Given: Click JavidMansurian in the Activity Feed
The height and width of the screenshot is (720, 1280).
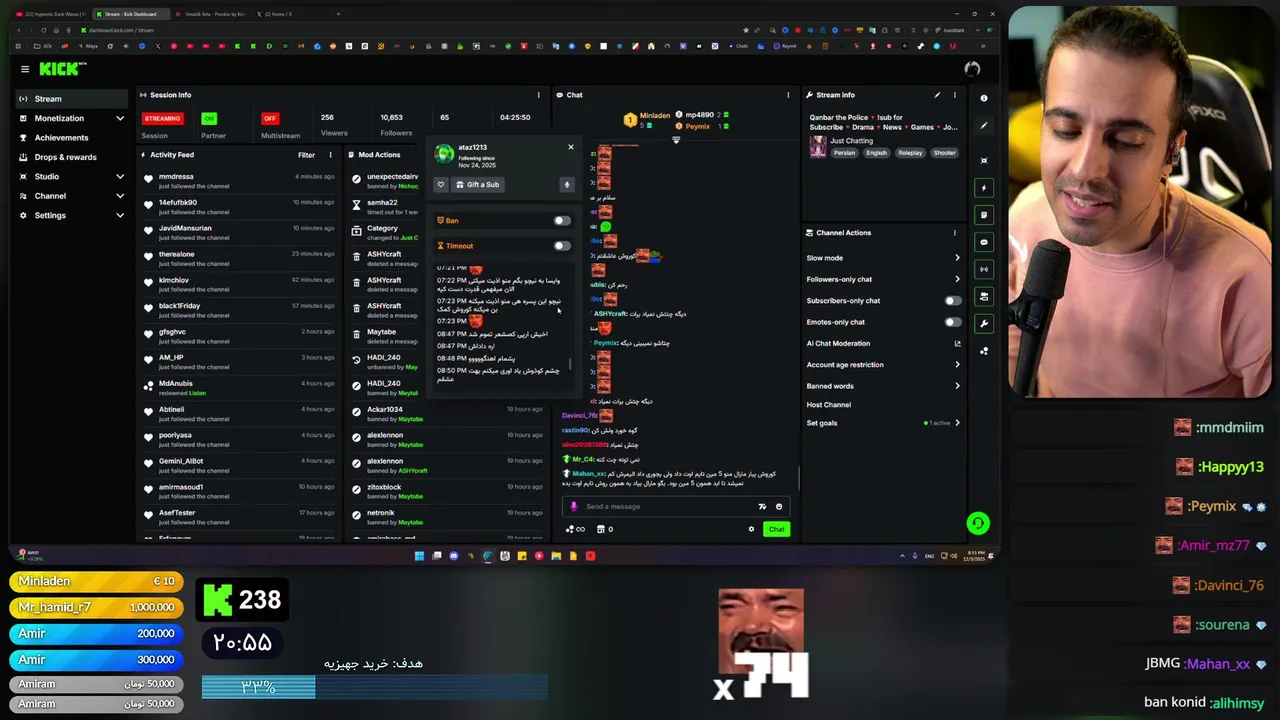Looking at the screenshot, I should [x=185, y=228].
